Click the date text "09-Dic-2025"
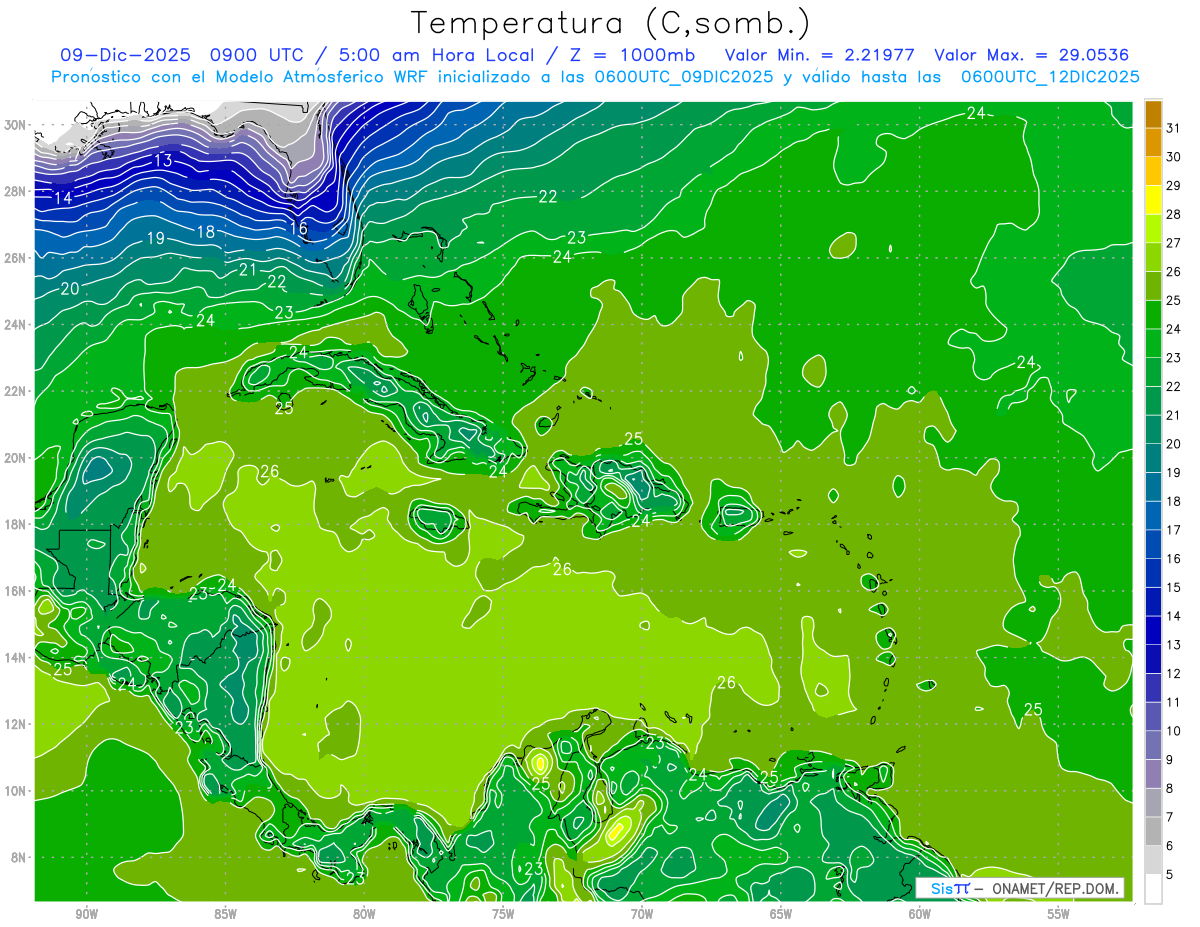This screenshot has height=927, width=1200. pos(125,55)
